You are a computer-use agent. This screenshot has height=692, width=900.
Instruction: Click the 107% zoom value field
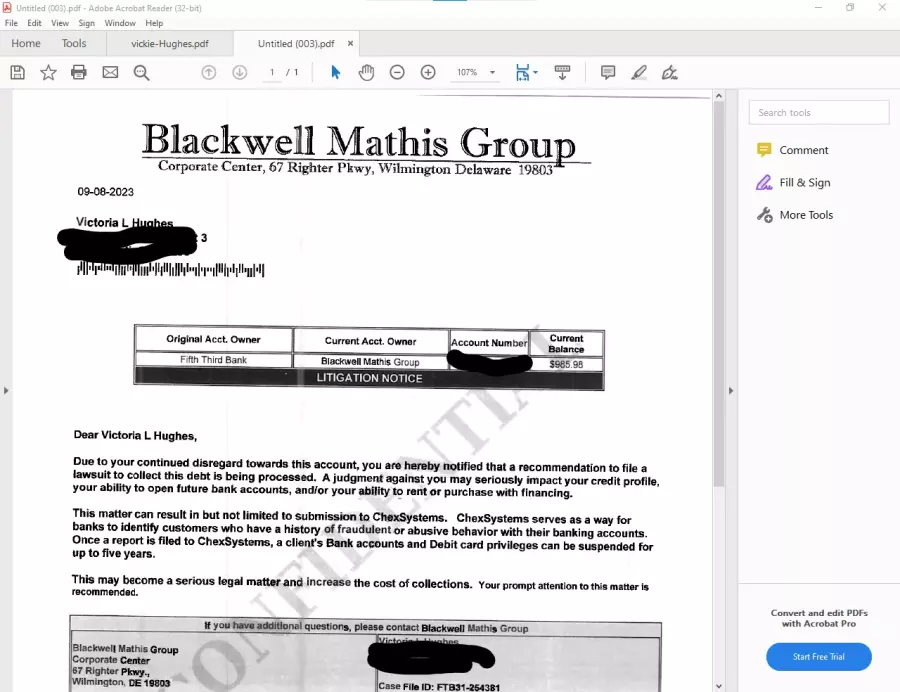tap(467, 72)
